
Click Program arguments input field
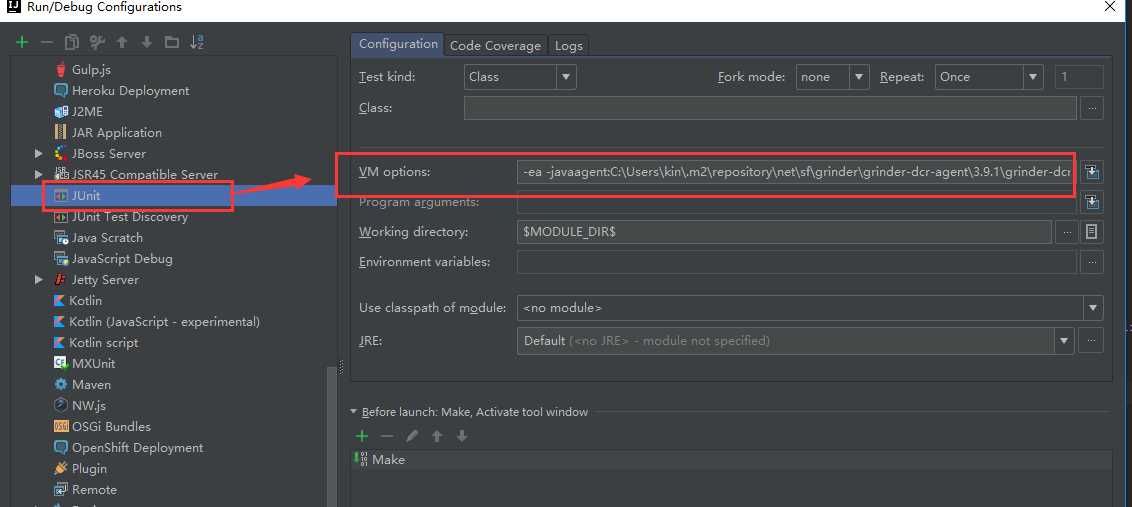[x=797, y=202]
